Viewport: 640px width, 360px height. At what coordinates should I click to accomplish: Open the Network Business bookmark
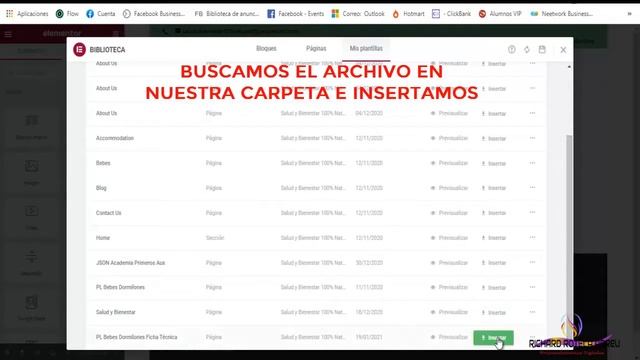tap(562, 14)
